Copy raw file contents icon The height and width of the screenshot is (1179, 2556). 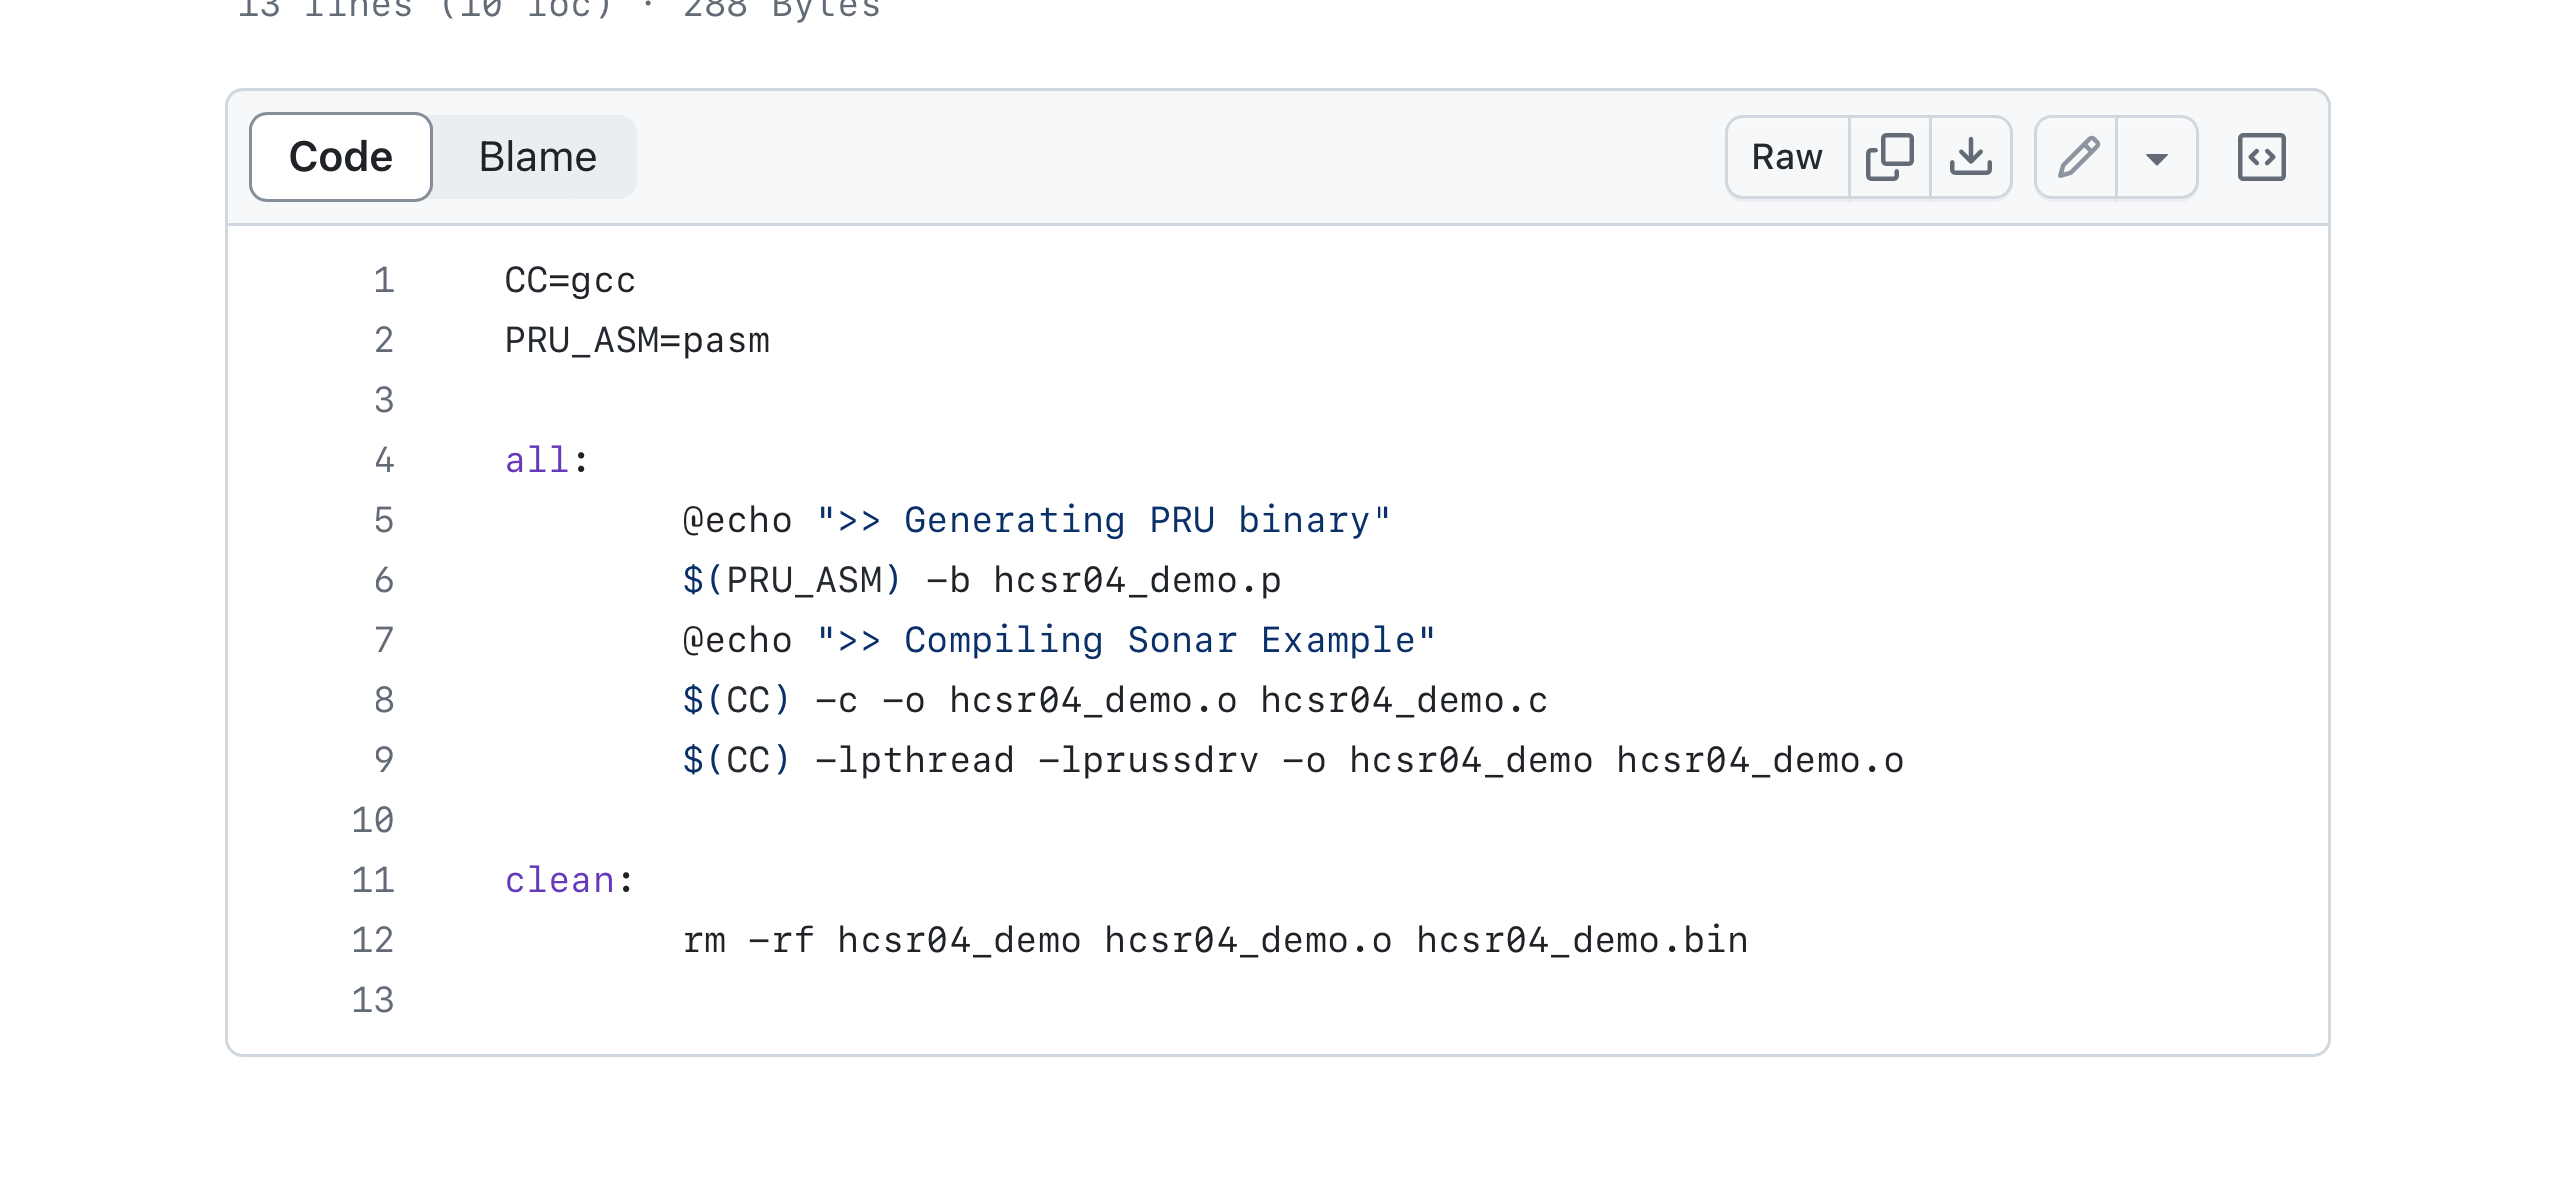pos(1889,157)
